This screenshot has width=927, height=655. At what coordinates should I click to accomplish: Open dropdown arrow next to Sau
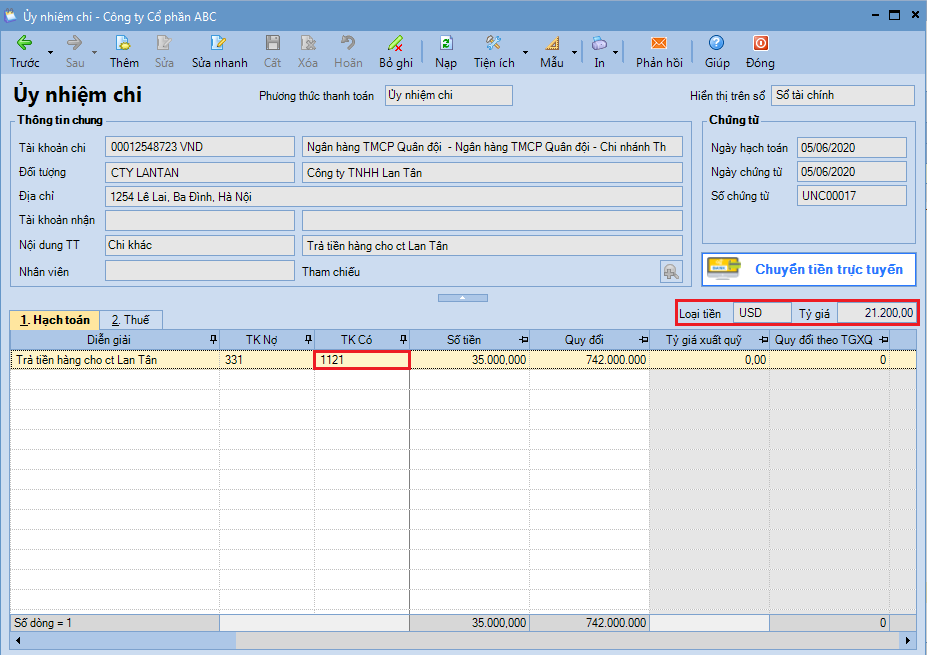coord(95,52)
